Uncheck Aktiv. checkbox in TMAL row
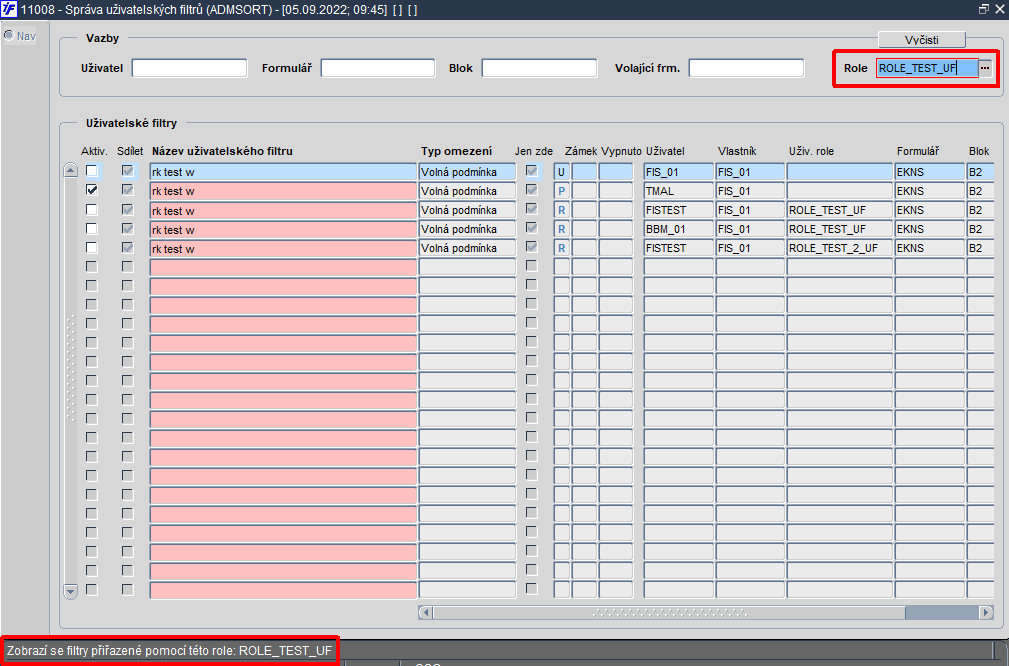 (92, 190)
